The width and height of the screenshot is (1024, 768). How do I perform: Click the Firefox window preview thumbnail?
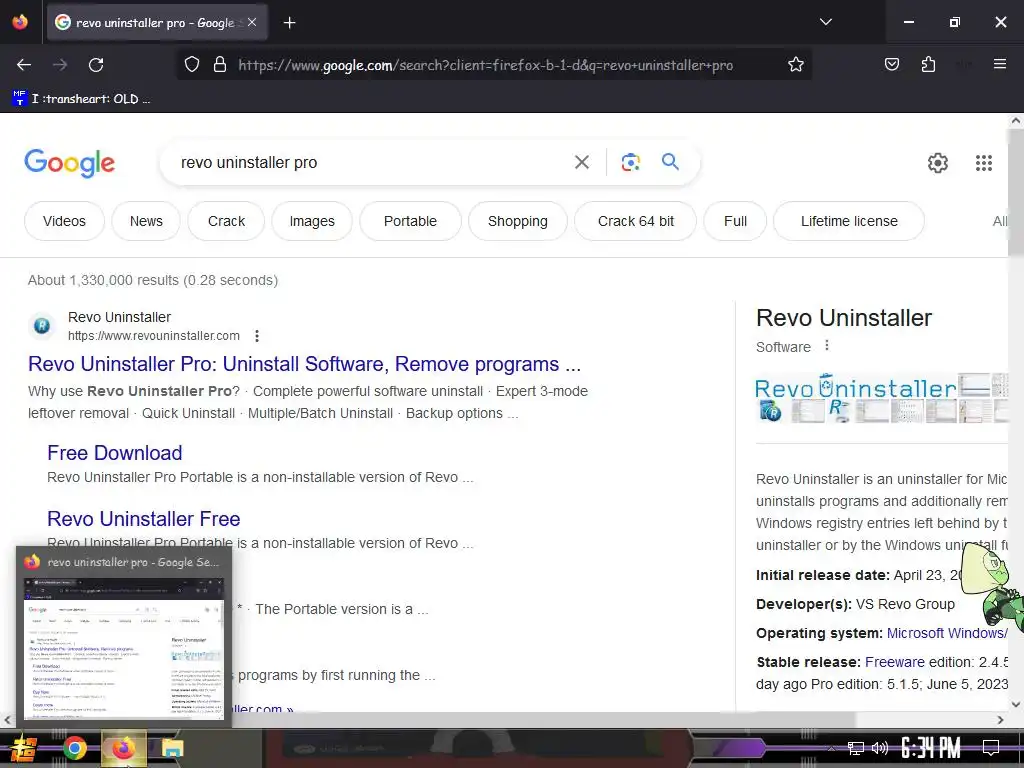[123, 648]
